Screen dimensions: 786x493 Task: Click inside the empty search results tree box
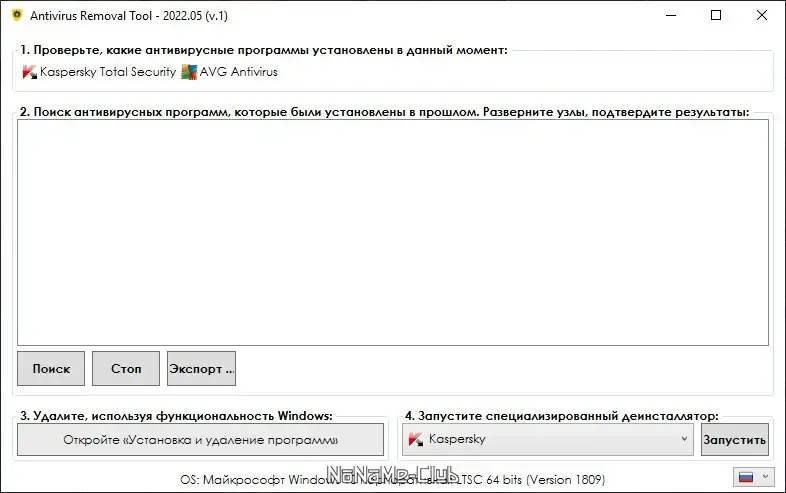(x=393, y=232)
